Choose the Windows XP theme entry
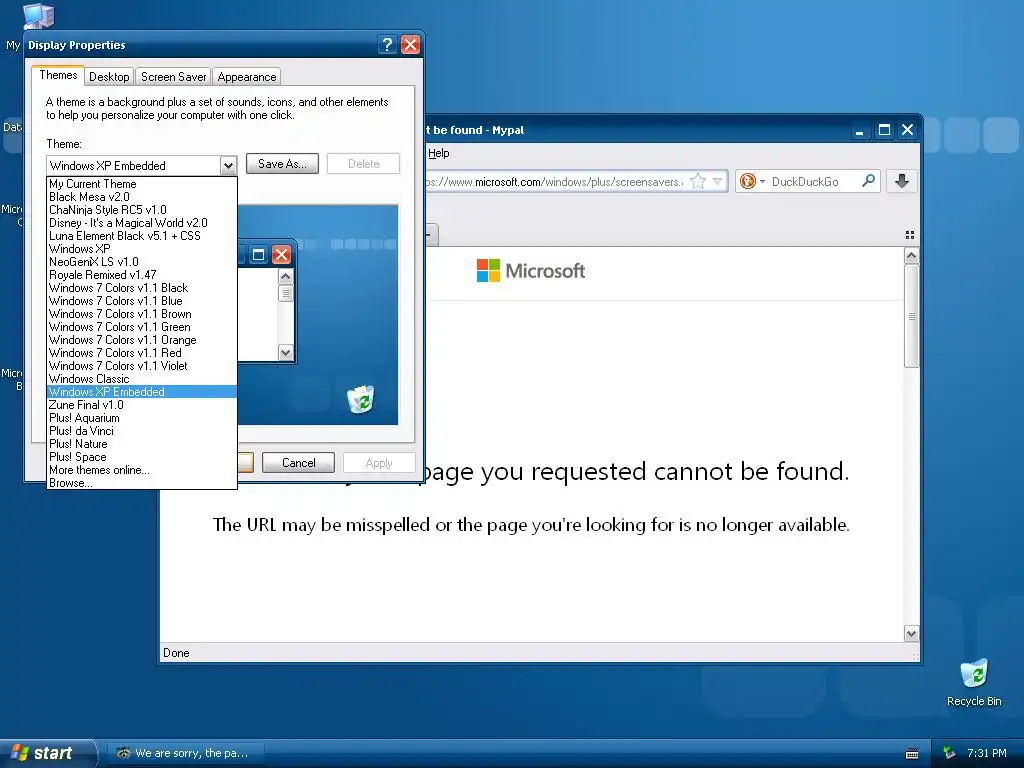Image resolution: width=1024 pixels, height=768 pixels. [x=142, y=249]
